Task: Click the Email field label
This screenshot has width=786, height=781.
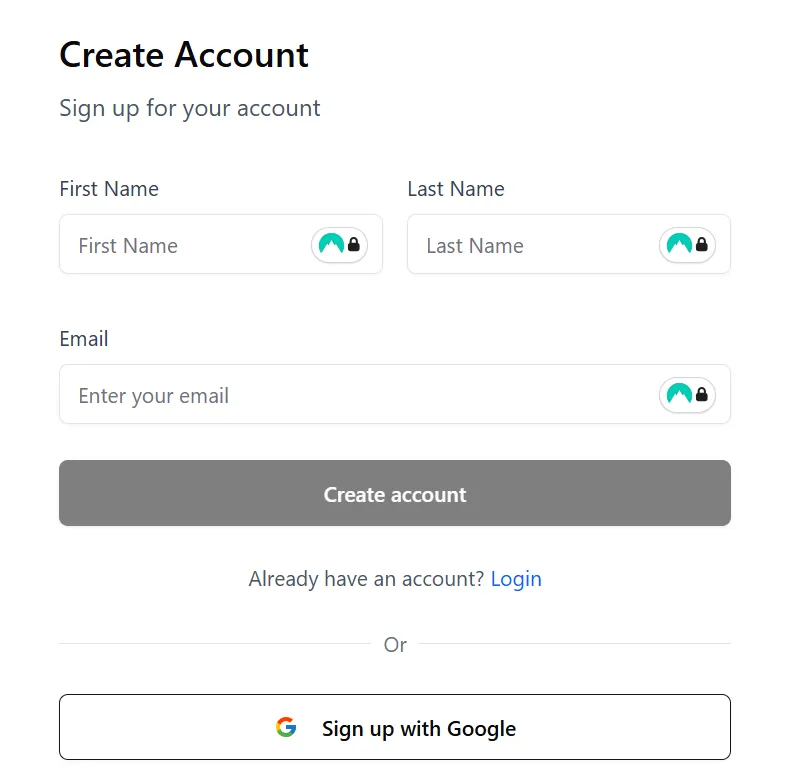Action: pos(84,339)
